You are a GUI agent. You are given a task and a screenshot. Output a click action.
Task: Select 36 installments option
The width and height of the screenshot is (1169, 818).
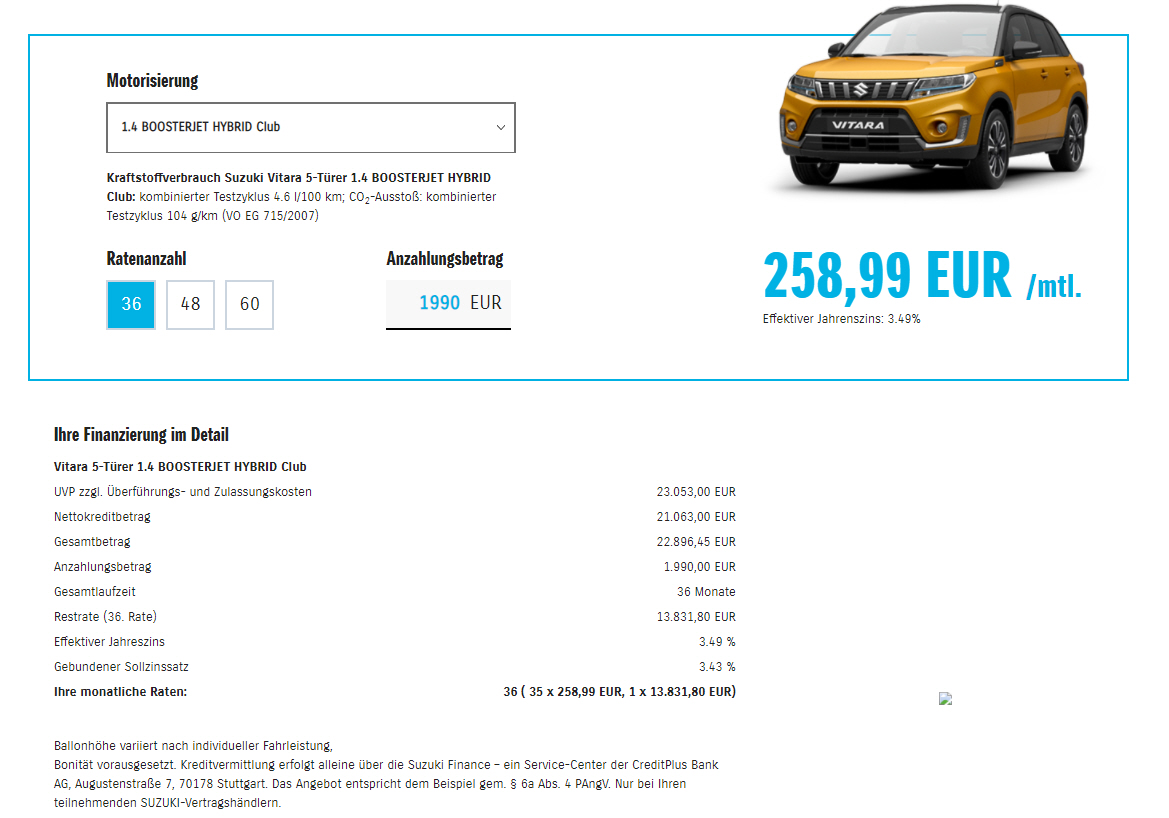click(131, 304)
